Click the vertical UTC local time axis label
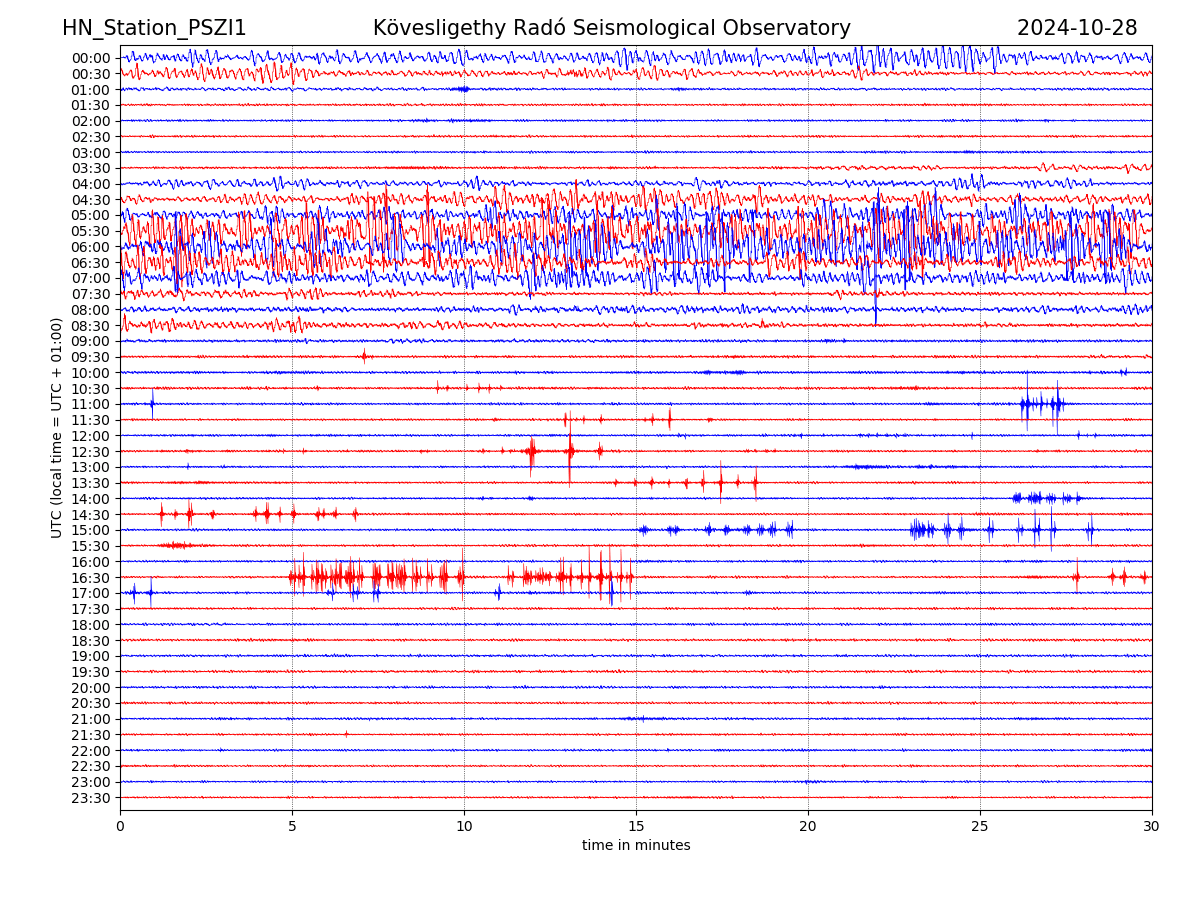This screenshot has width=1200, height=900. (x=57, y=427)
